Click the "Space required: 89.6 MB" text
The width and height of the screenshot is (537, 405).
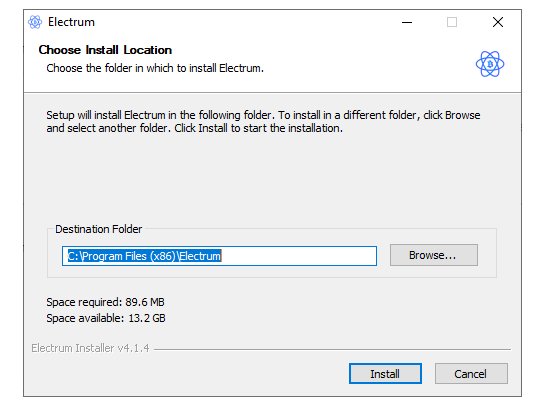(x=105, y=302)
